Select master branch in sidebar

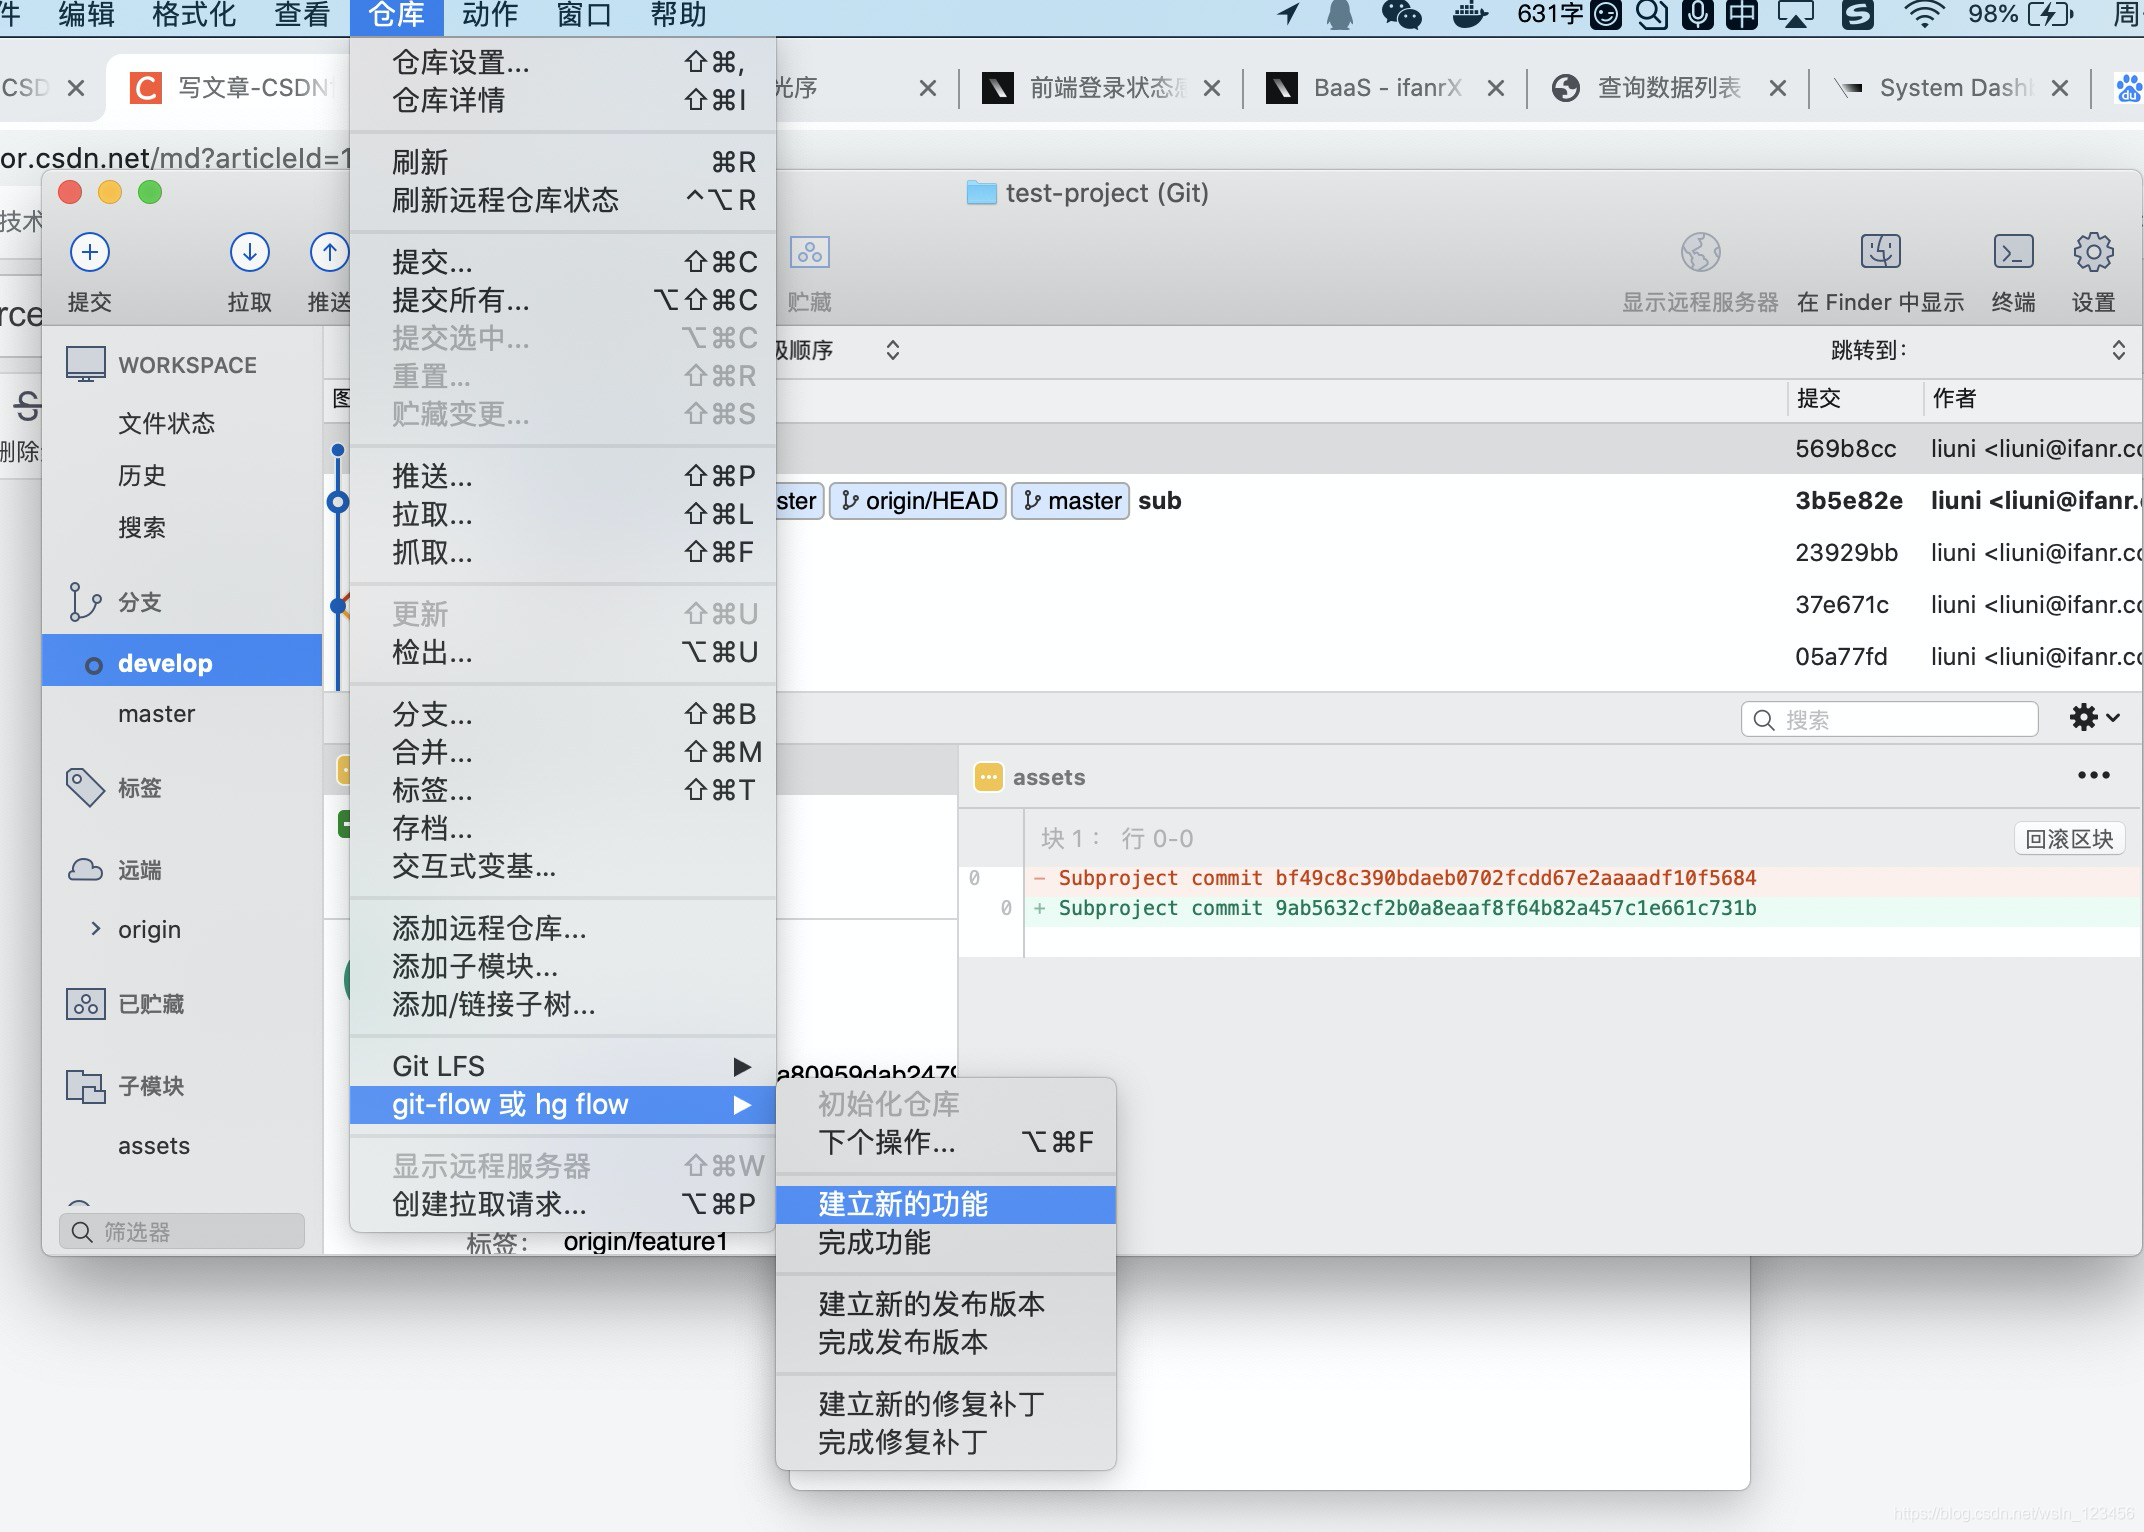coord(156,714)
